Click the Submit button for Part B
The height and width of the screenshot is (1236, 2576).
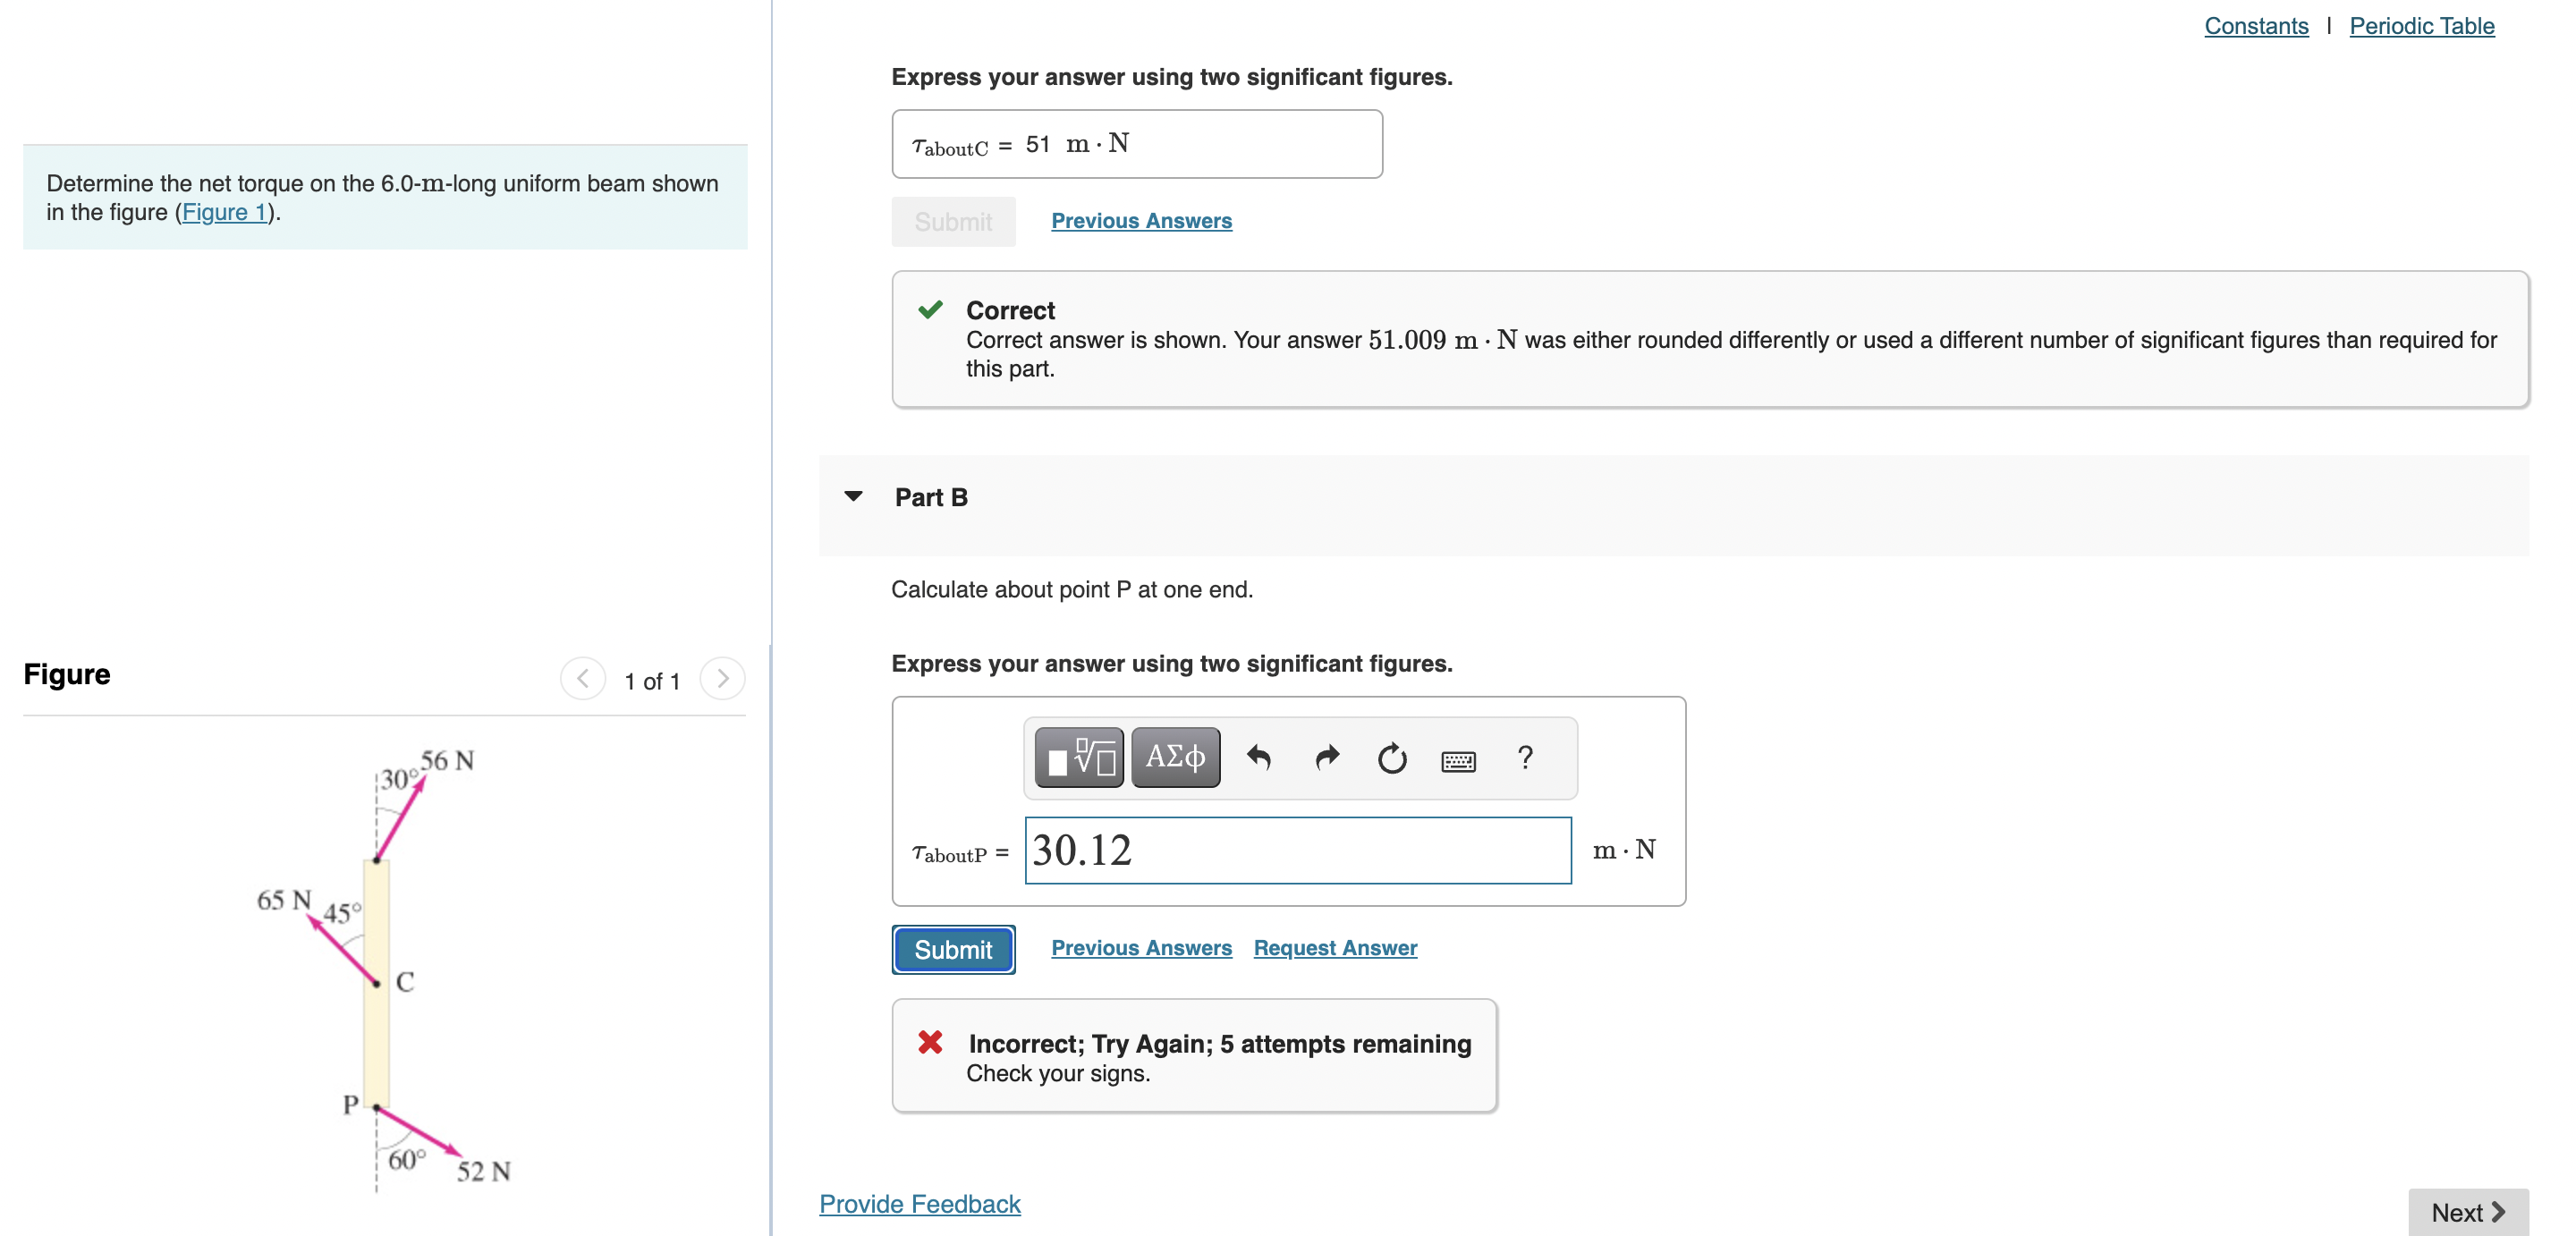click(x=953, y=947)
